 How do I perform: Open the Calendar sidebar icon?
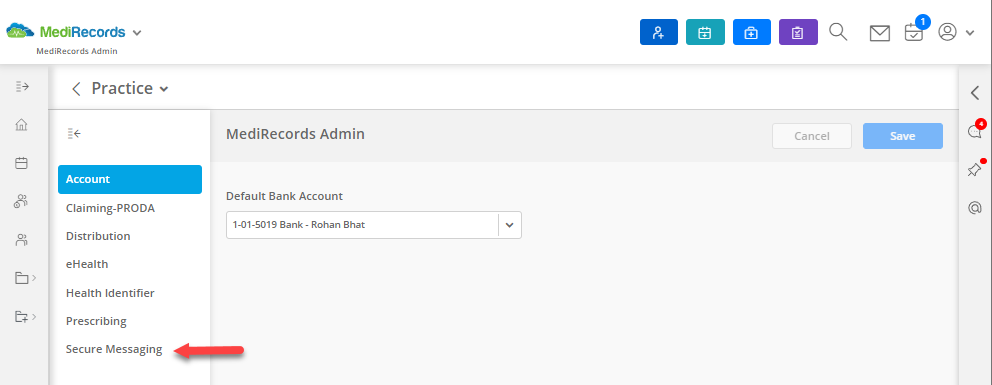point(22,164)
